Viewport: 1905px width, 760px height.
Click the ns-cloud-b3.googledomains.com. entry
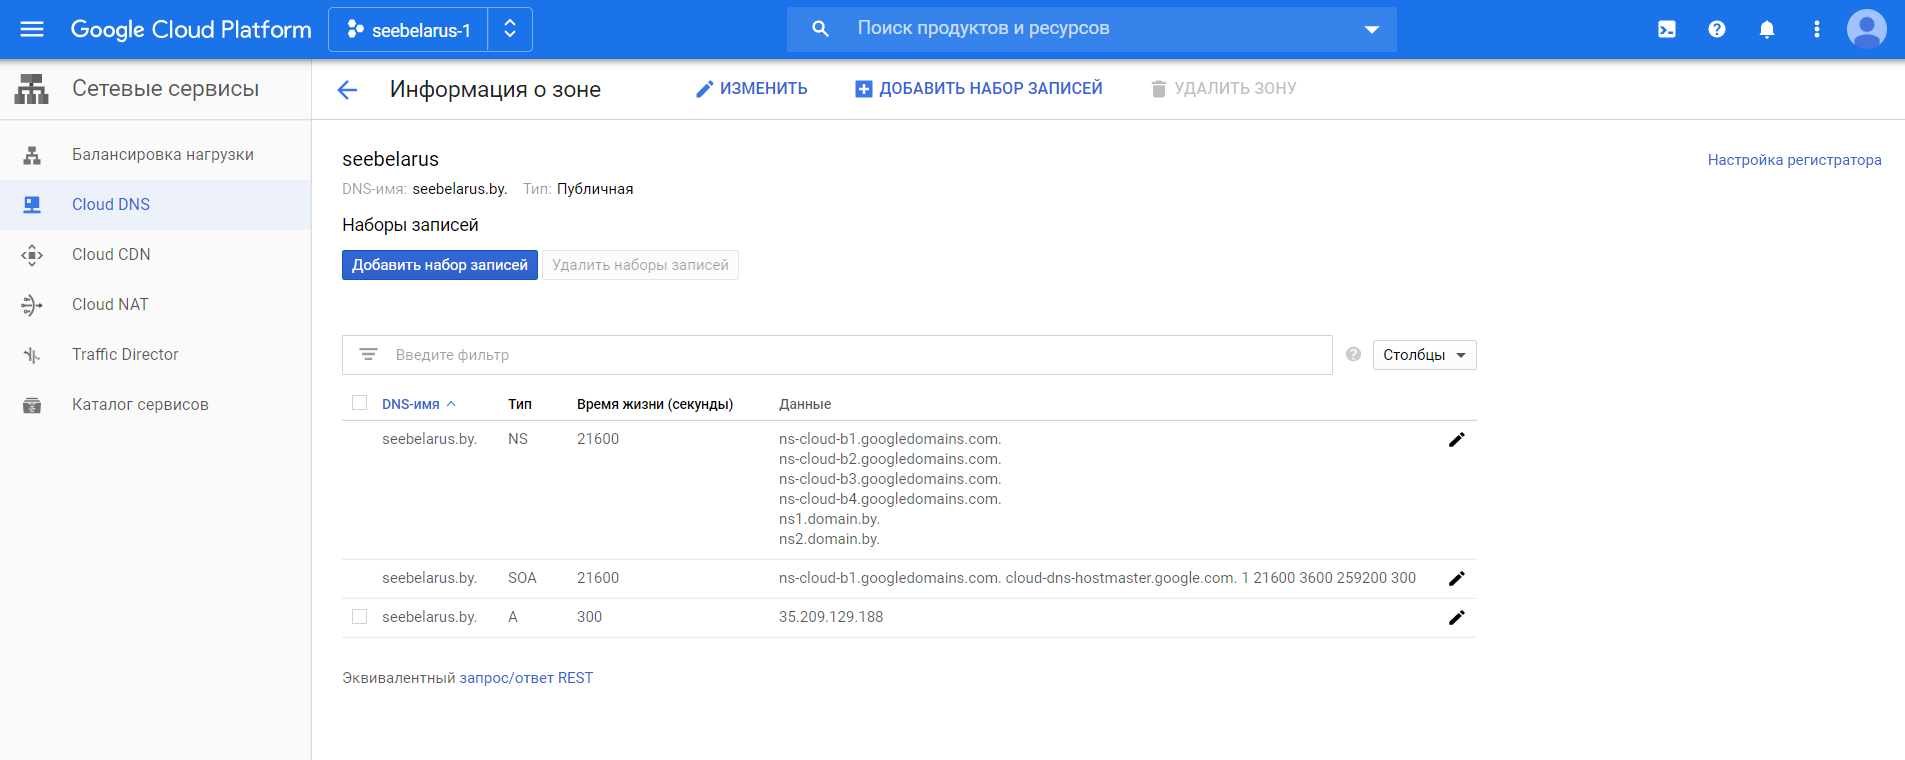tap(890, 479)
